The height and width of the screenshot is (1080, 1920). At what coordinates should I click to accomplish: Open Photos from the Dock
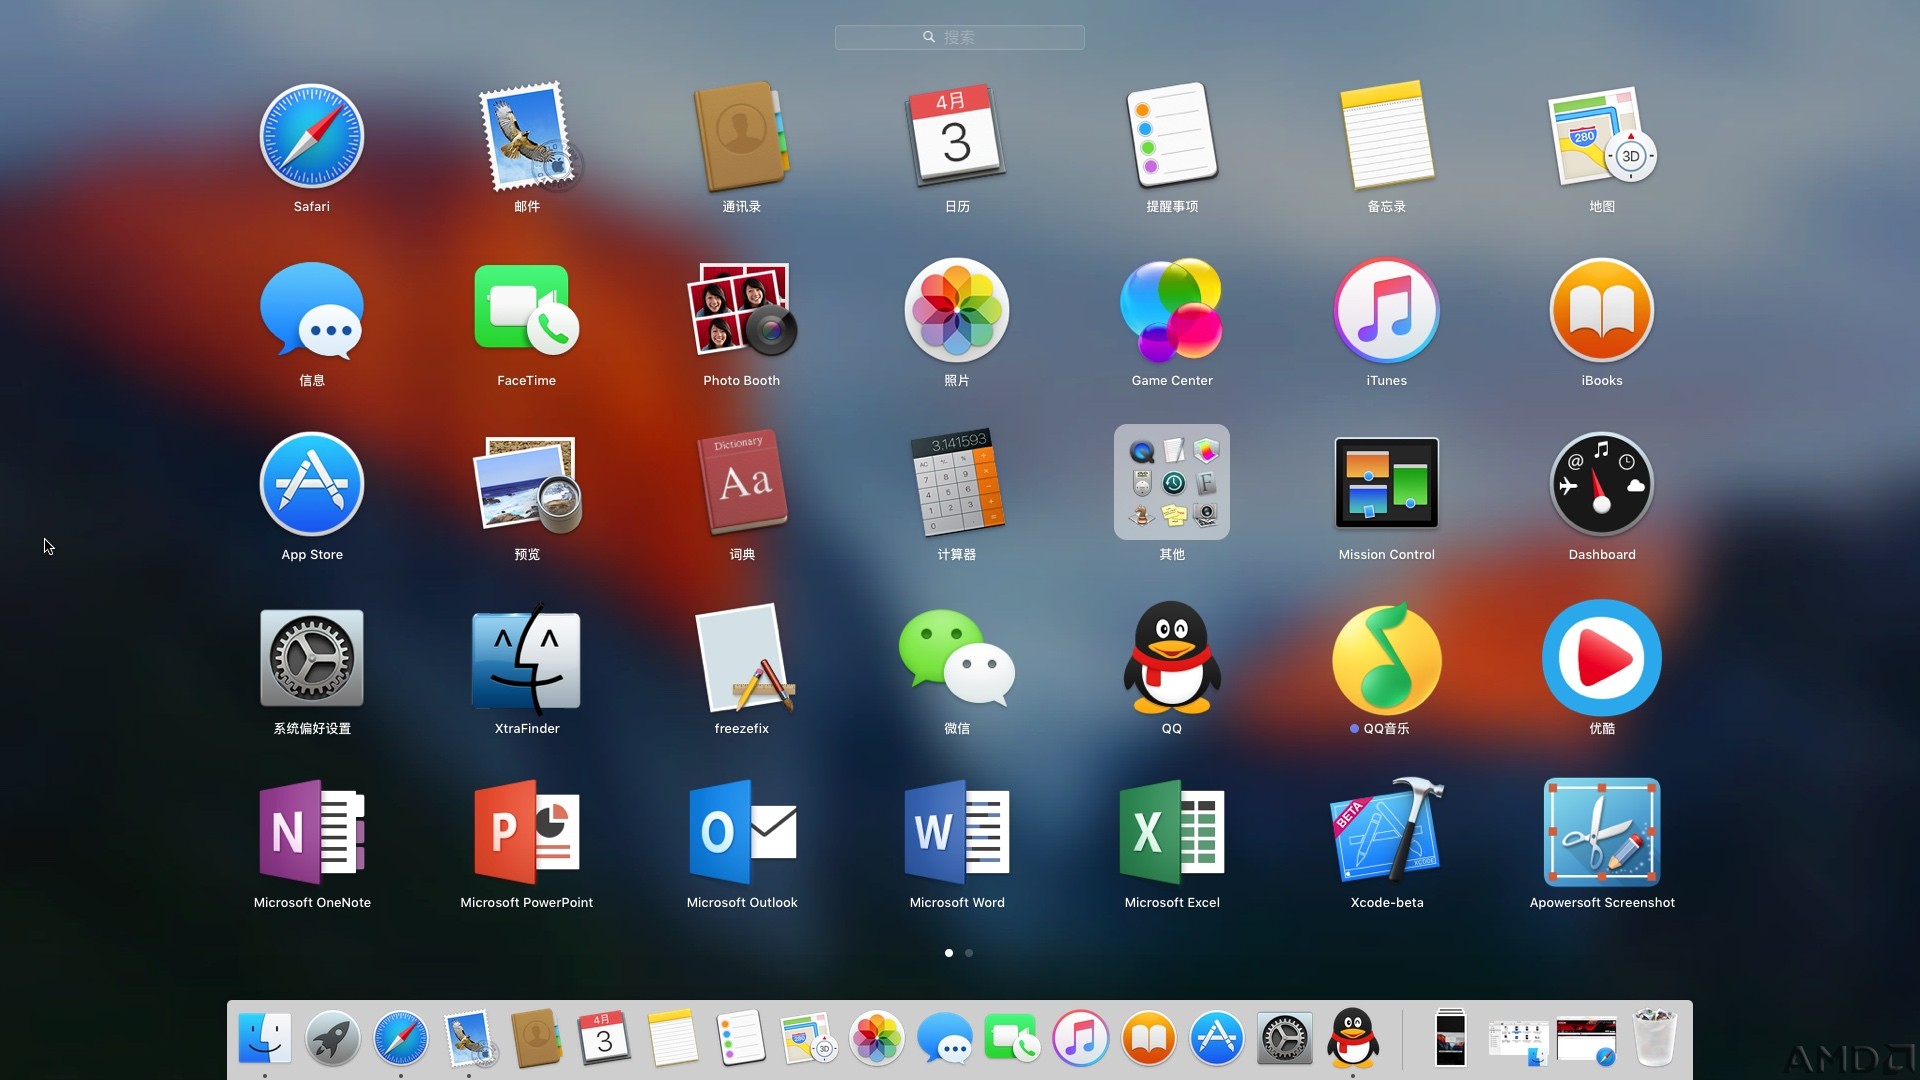click(876, 1038)
